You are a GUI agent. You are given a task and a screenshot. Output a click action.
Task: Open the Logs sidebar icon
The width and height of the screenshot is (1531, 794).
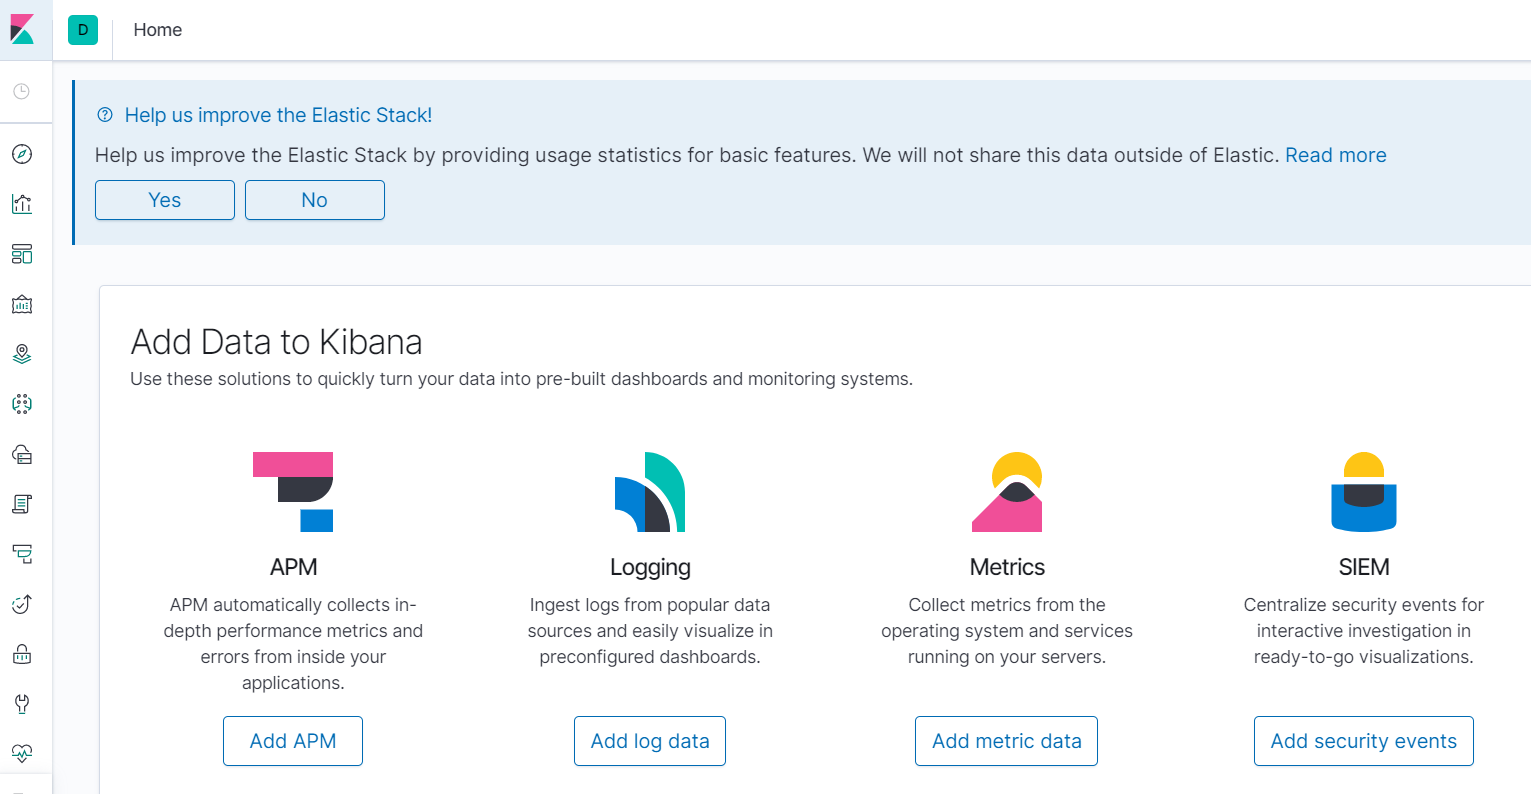point(22,504)
